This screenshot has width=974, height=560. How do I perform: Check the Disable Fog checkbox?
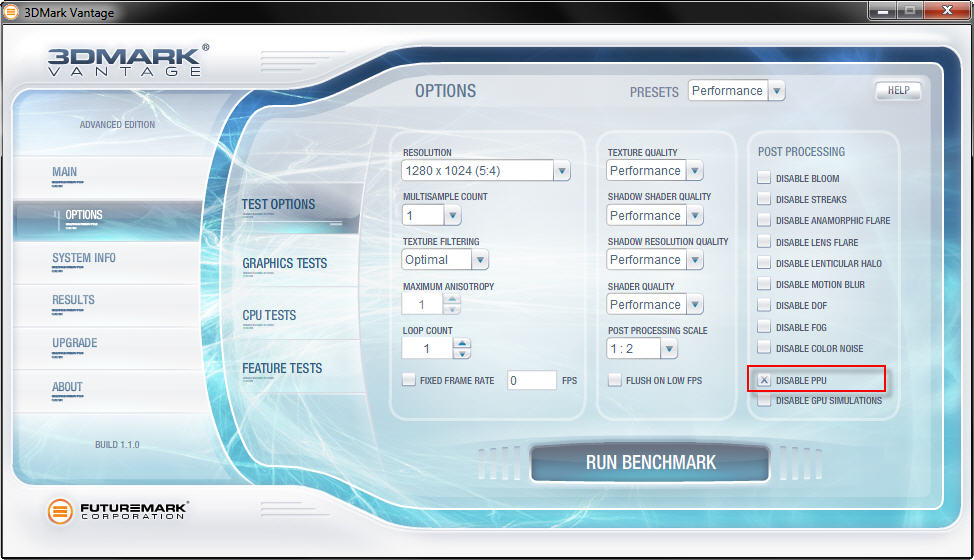coord(764,327)
